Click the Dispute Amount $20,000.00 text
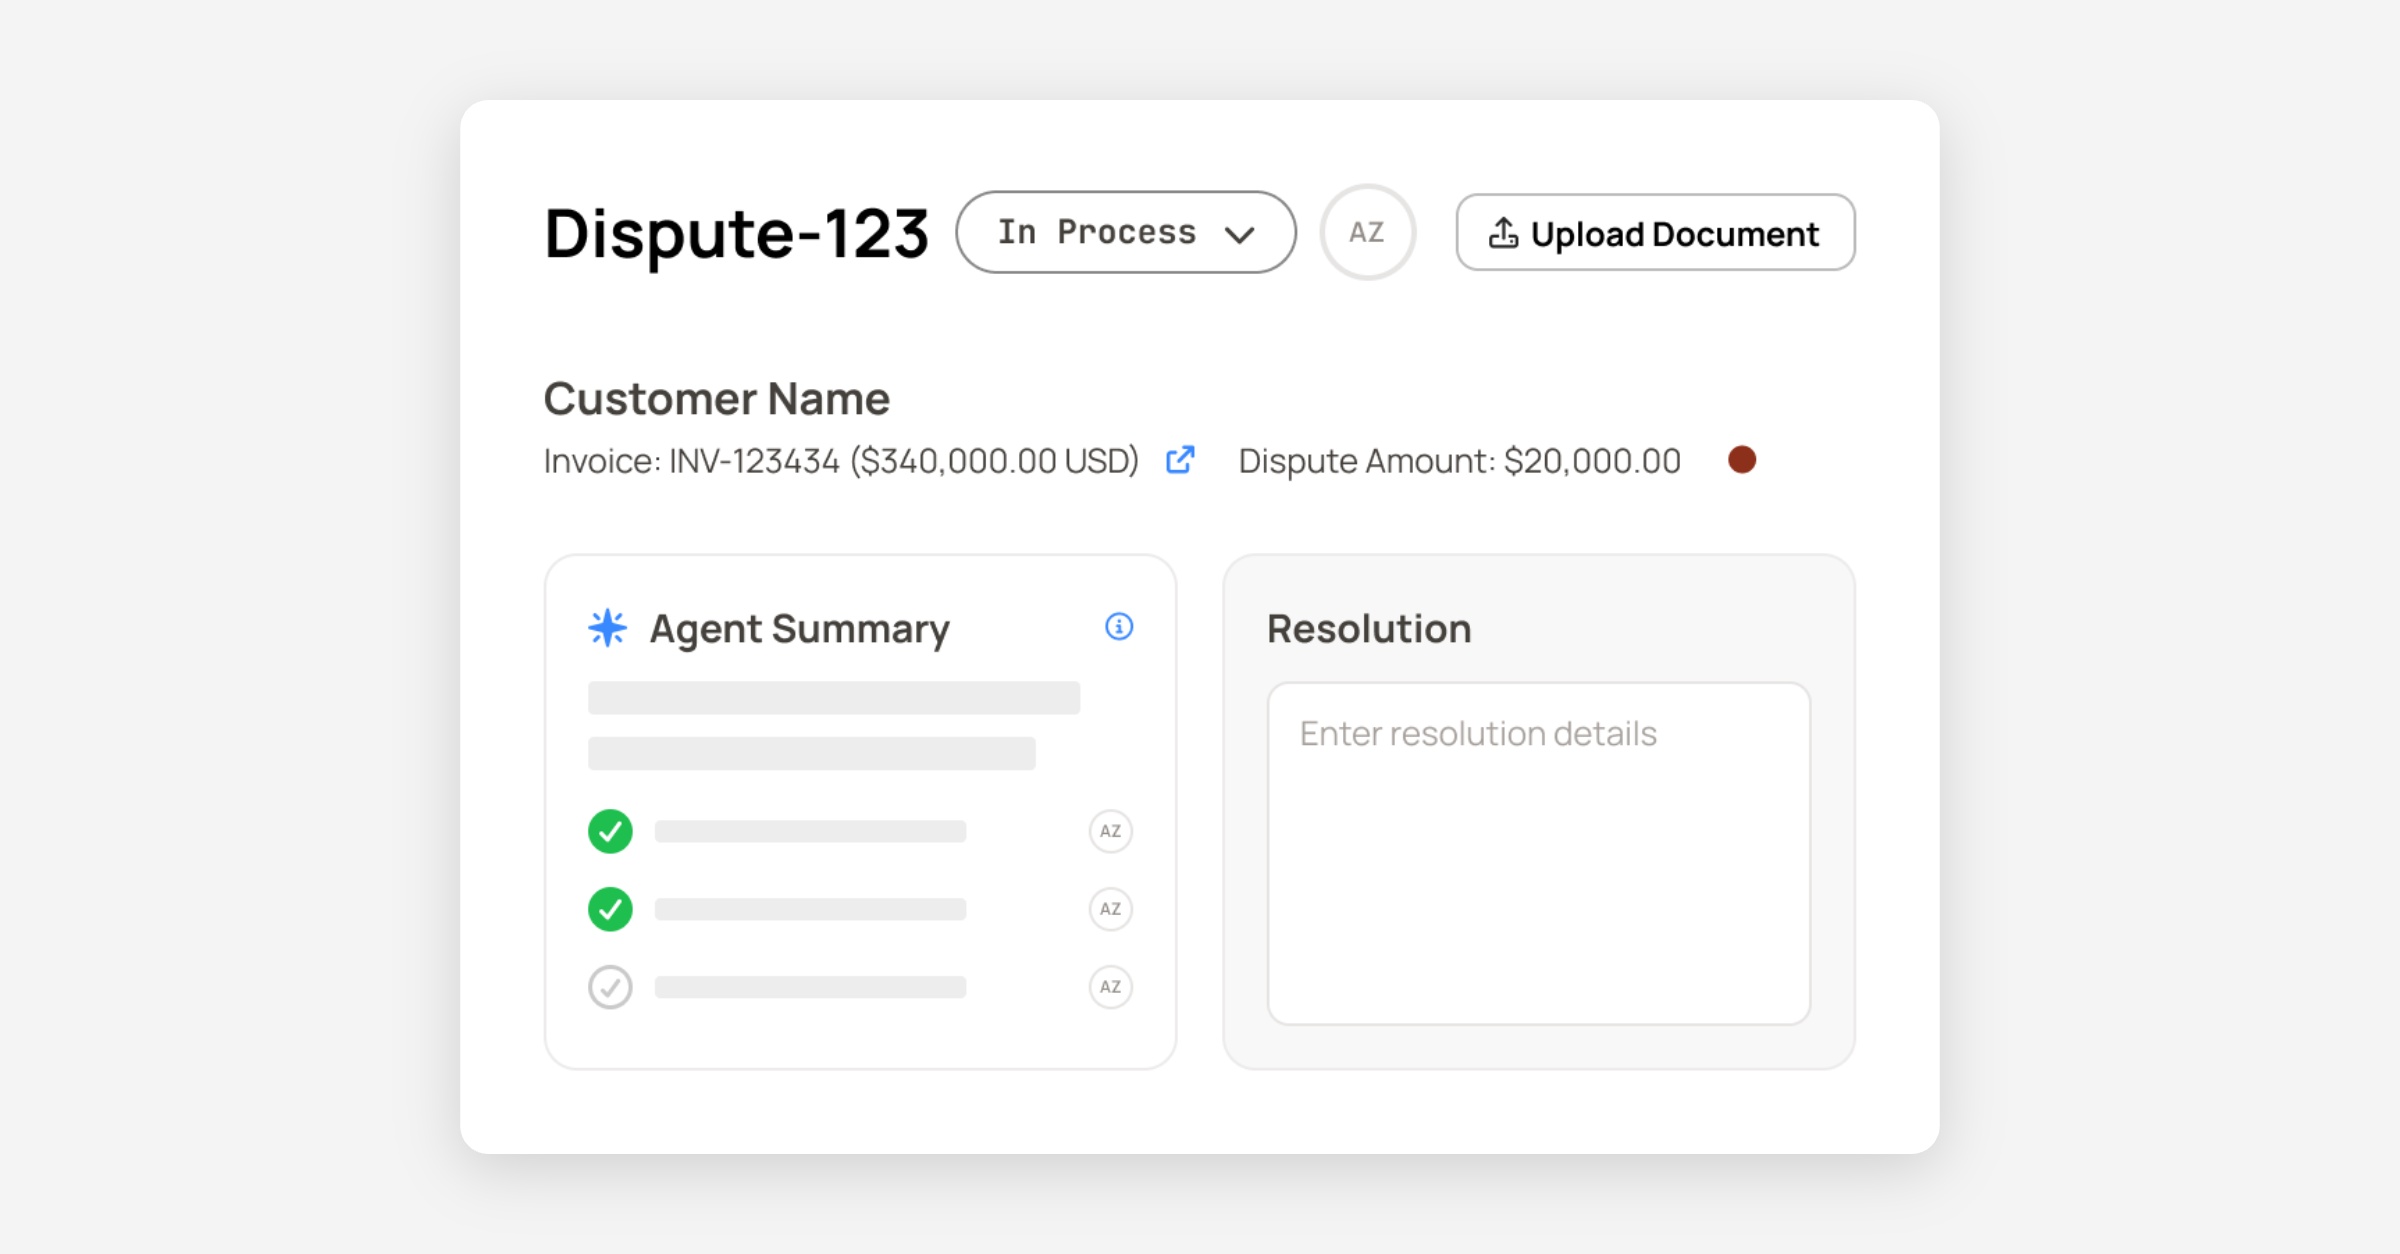 tap(1459, 461)
